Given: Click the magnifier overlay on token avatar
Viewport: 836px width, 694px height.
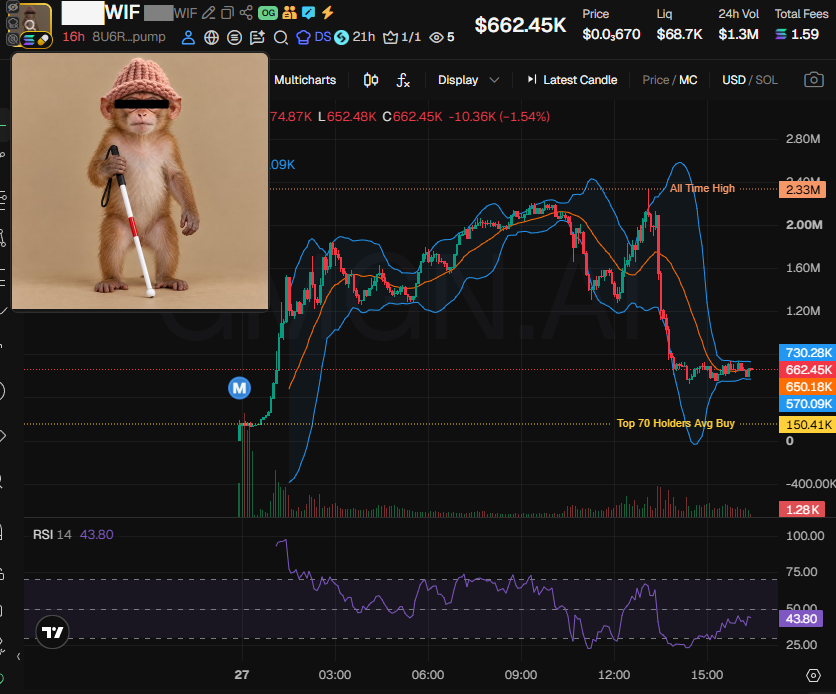Looking at the screenshot, I should [x=30, y=25].
